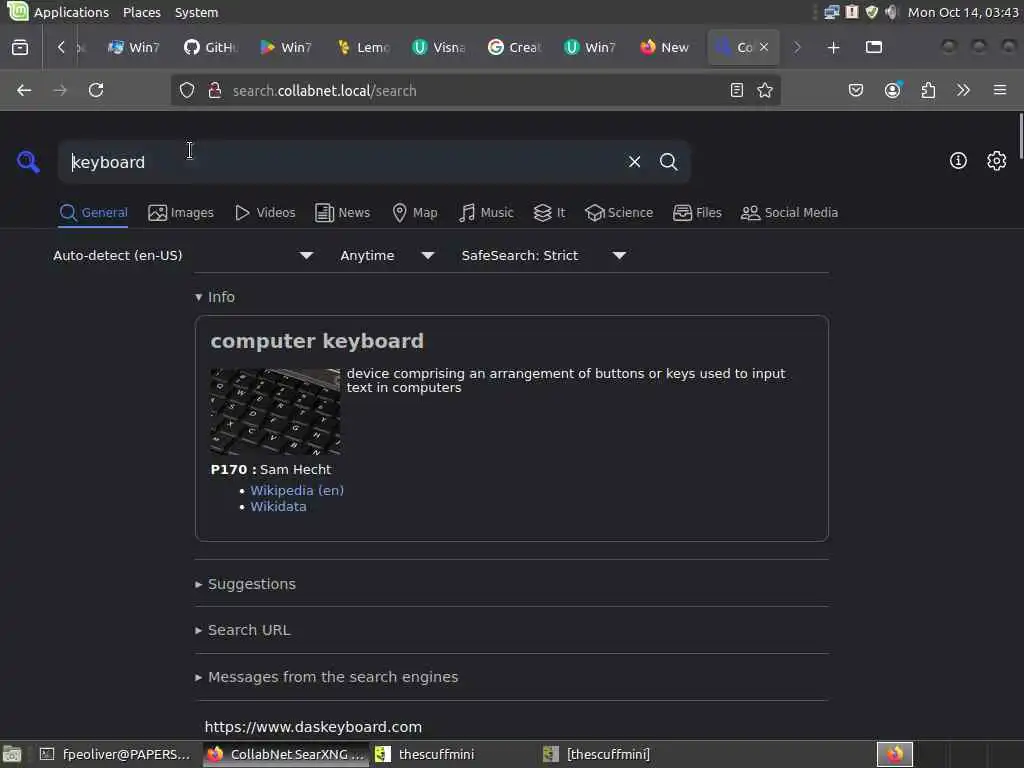Image resolution: width=1024 pixels, height=768 pixels.
Task: Submit search with magnifier button
Action: (x=668, y=161)
